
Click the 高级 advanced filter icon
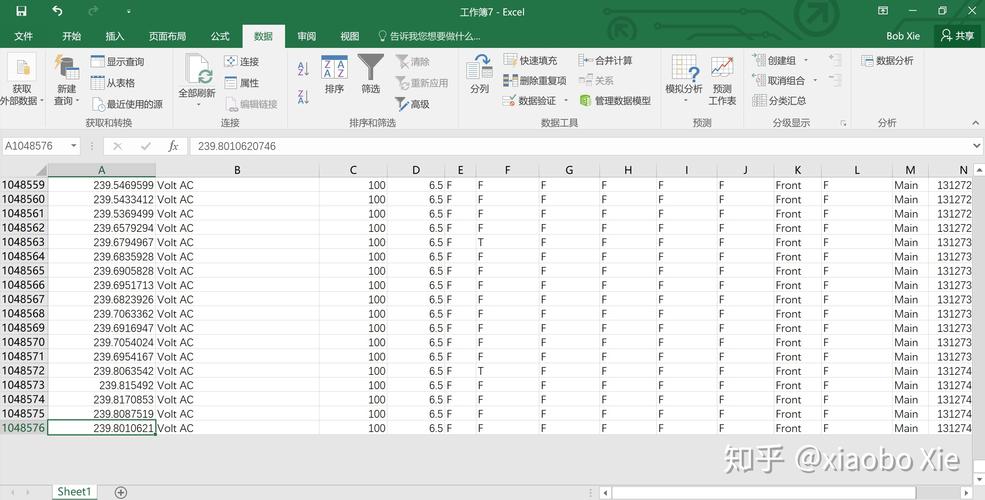[402, 104]
